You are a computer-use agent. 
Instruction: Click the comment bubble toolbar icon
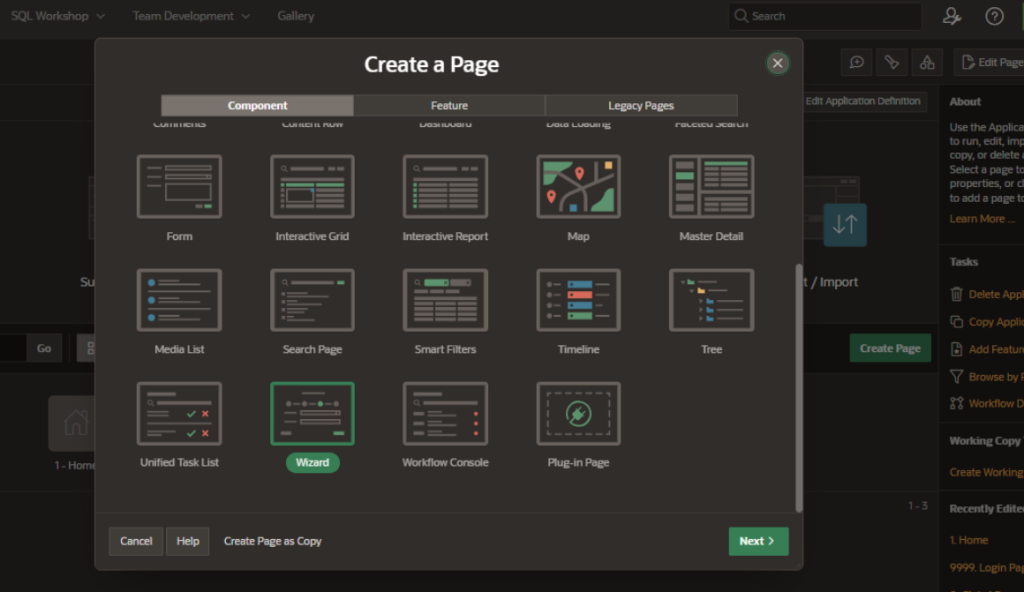pyautogui.click(x=856, y=62)
